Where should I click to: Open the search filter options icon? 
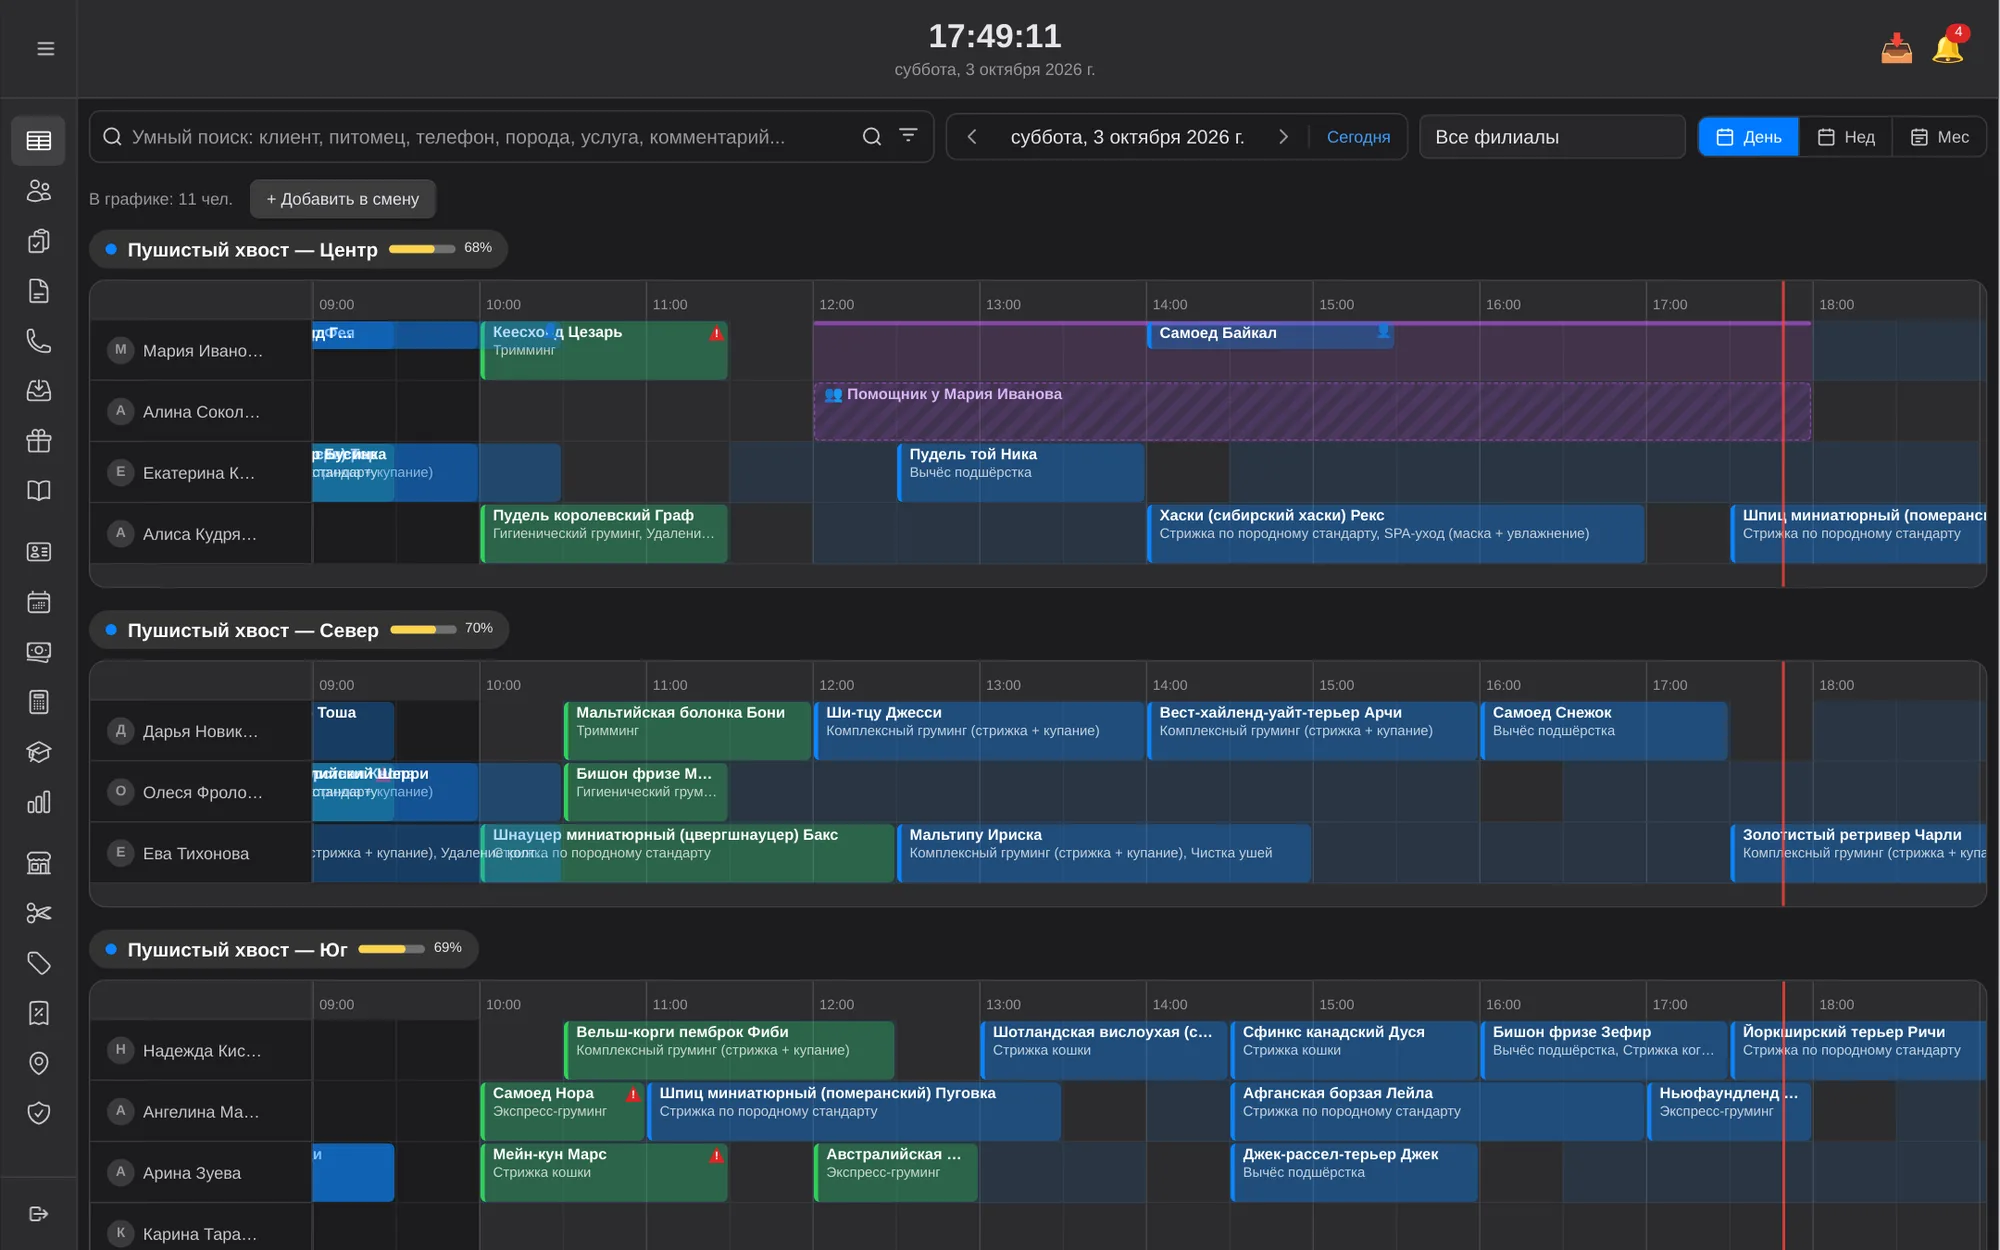click(x=908, y=136)
